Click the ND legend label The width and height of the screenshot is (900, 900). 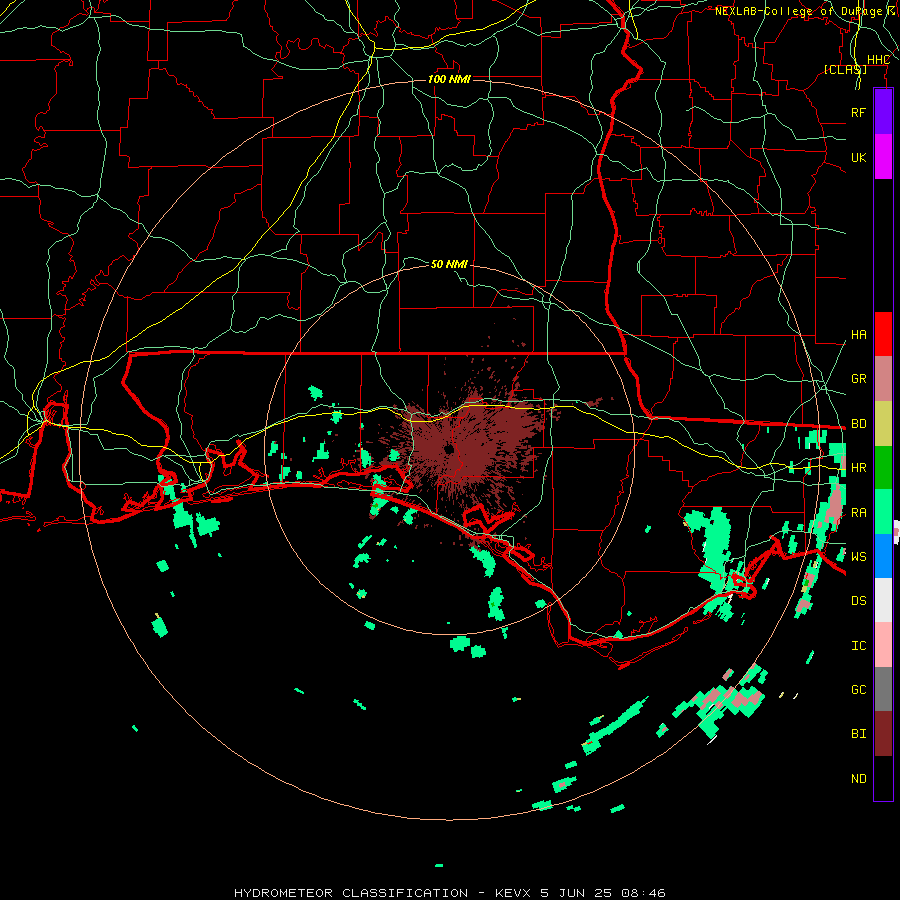click(x=859, y=779)
